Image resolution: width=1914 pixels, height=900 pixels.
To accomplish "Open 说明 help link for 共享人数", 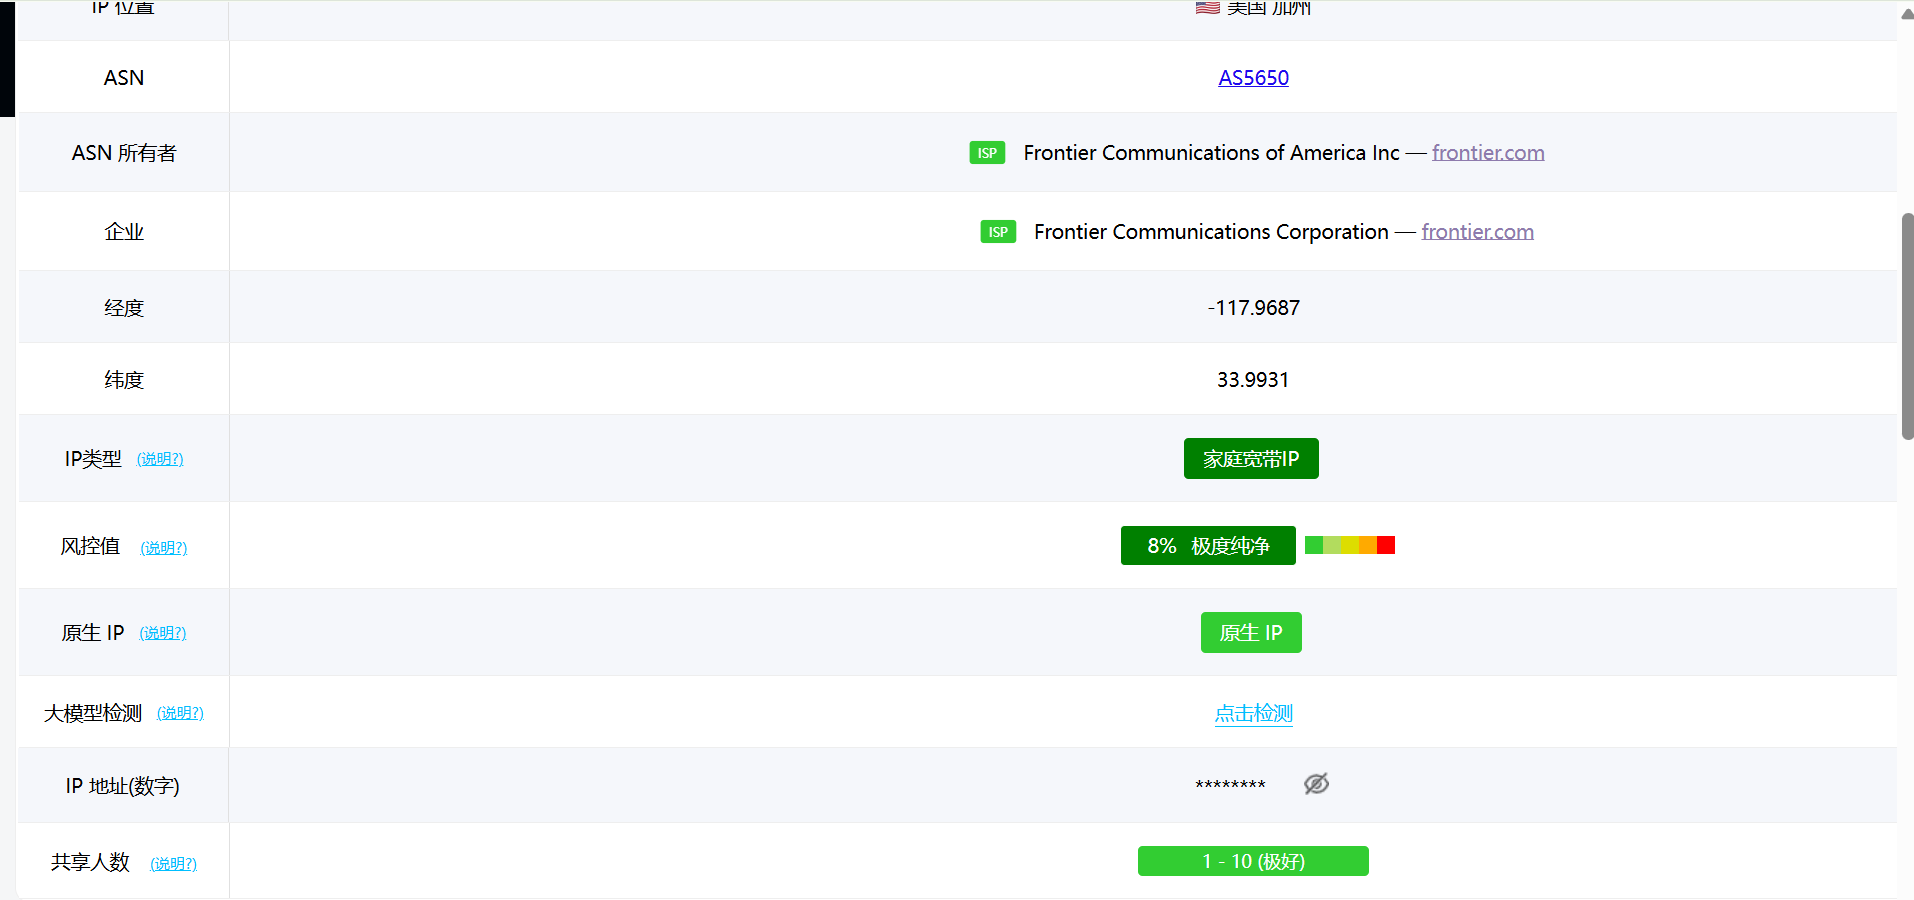I will (x=173, y=864).
